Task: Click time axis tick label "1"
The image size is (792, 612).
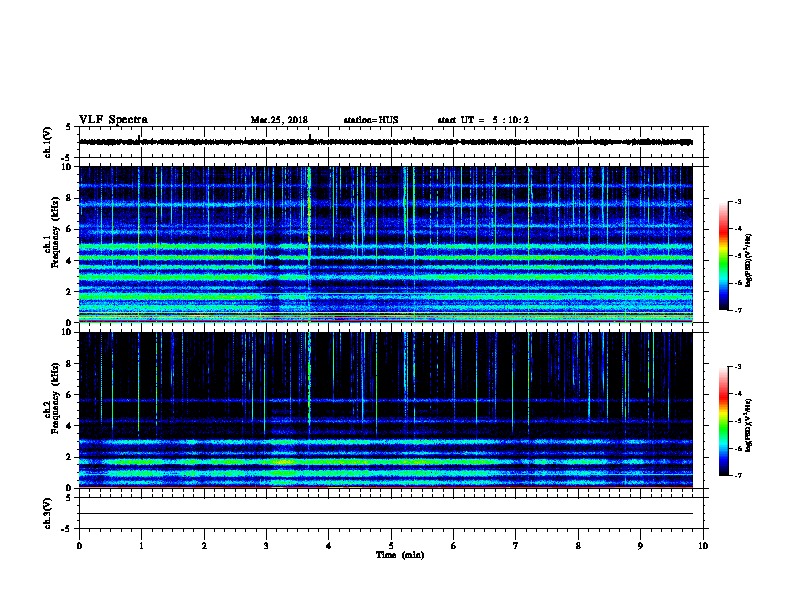Action: click(x=141, y=546)
